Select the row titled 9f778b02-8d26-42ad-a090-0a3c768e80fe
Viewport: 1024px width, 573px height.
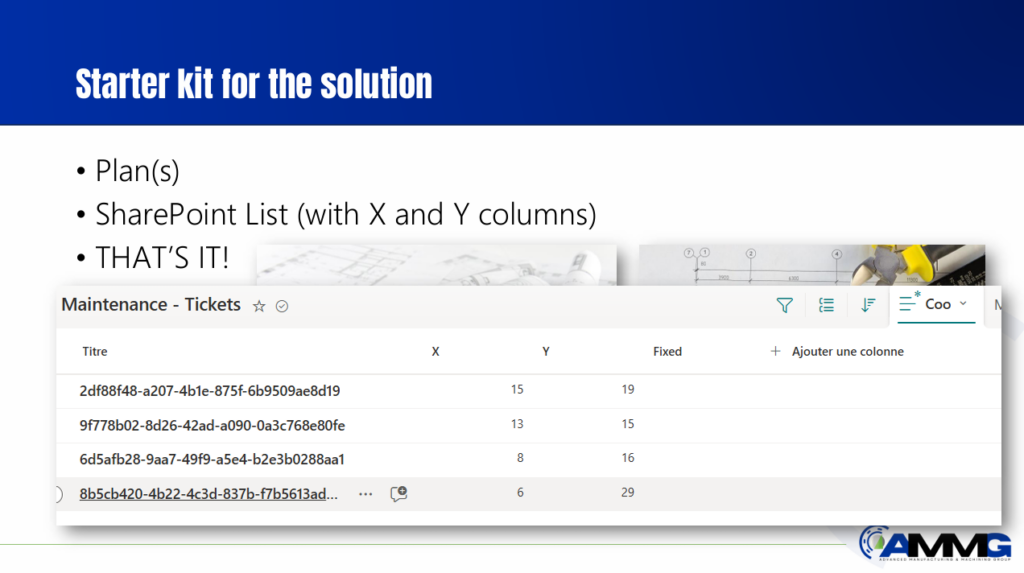click(x=212, y=425)
